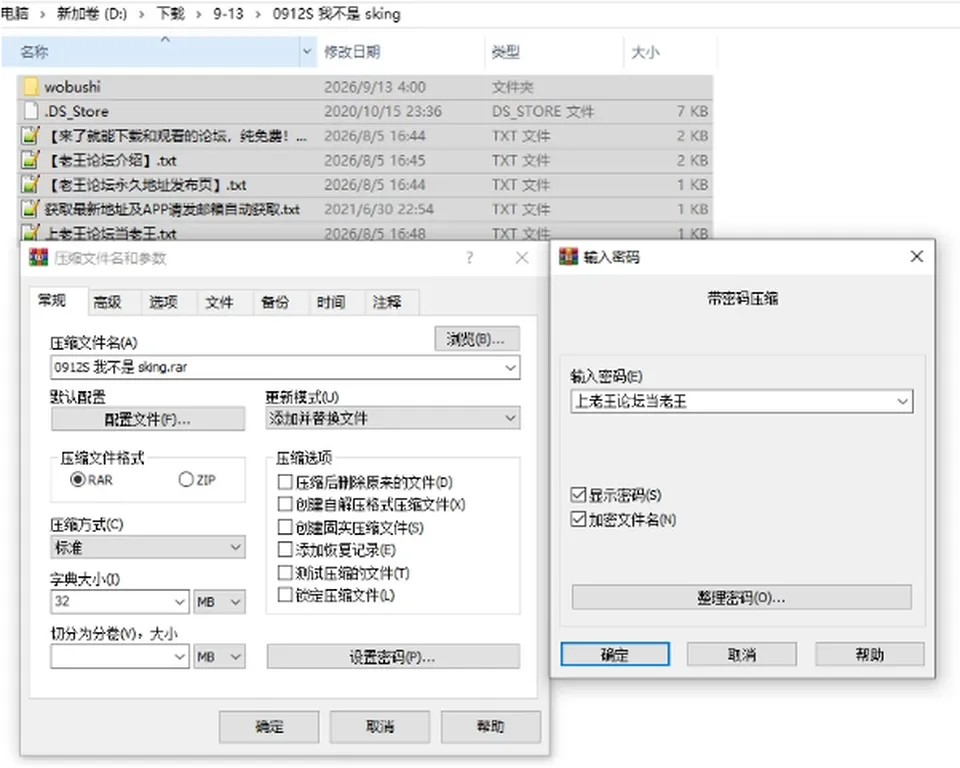This screenshot has width=960, height=768.
Task: Select the .DS_Store file name
Action: tap(77, 111)
